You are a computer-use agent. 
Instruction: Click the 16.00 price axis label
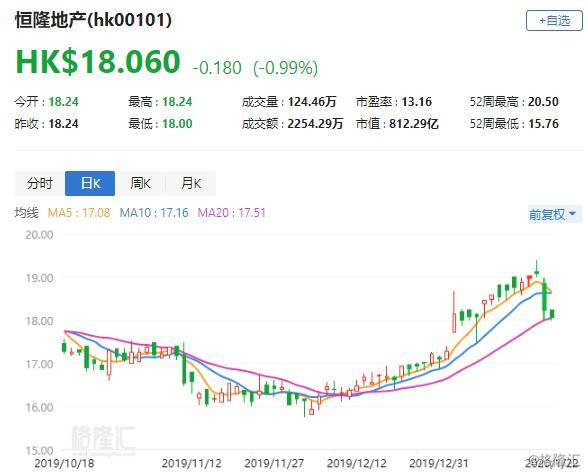(x=39, y=407)
